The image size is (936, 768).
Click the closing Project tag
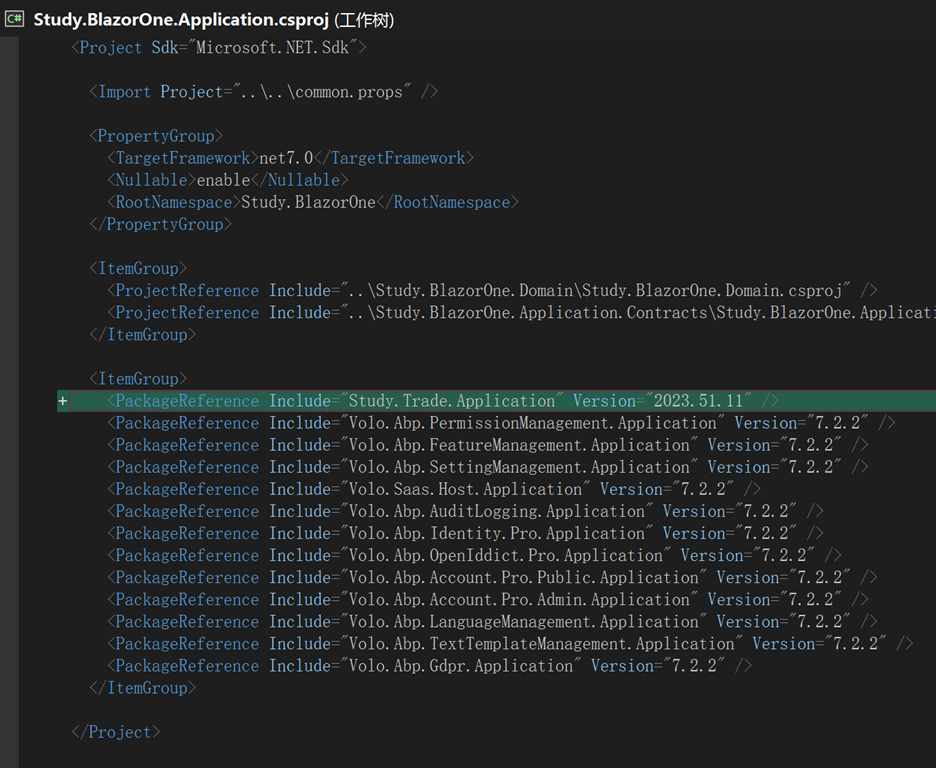click(116, 732)
